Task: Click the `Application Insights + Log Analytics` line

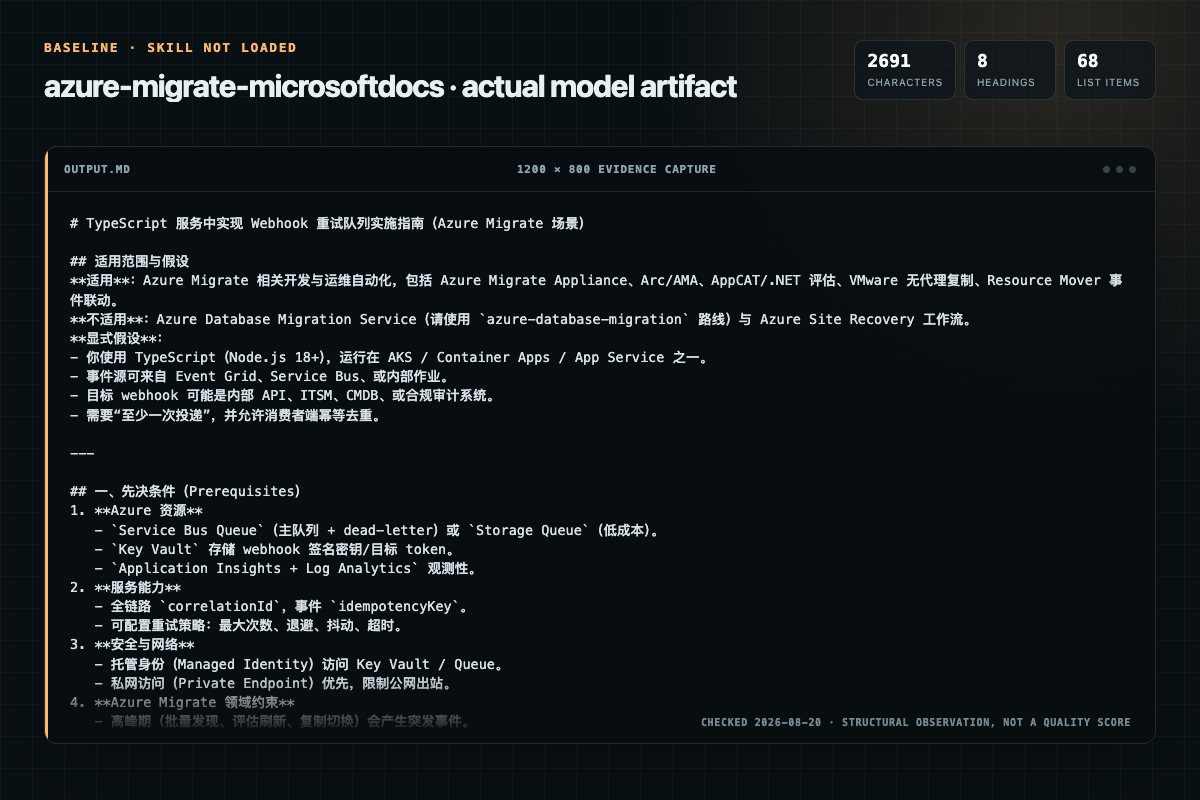Action: coord(285,569)
